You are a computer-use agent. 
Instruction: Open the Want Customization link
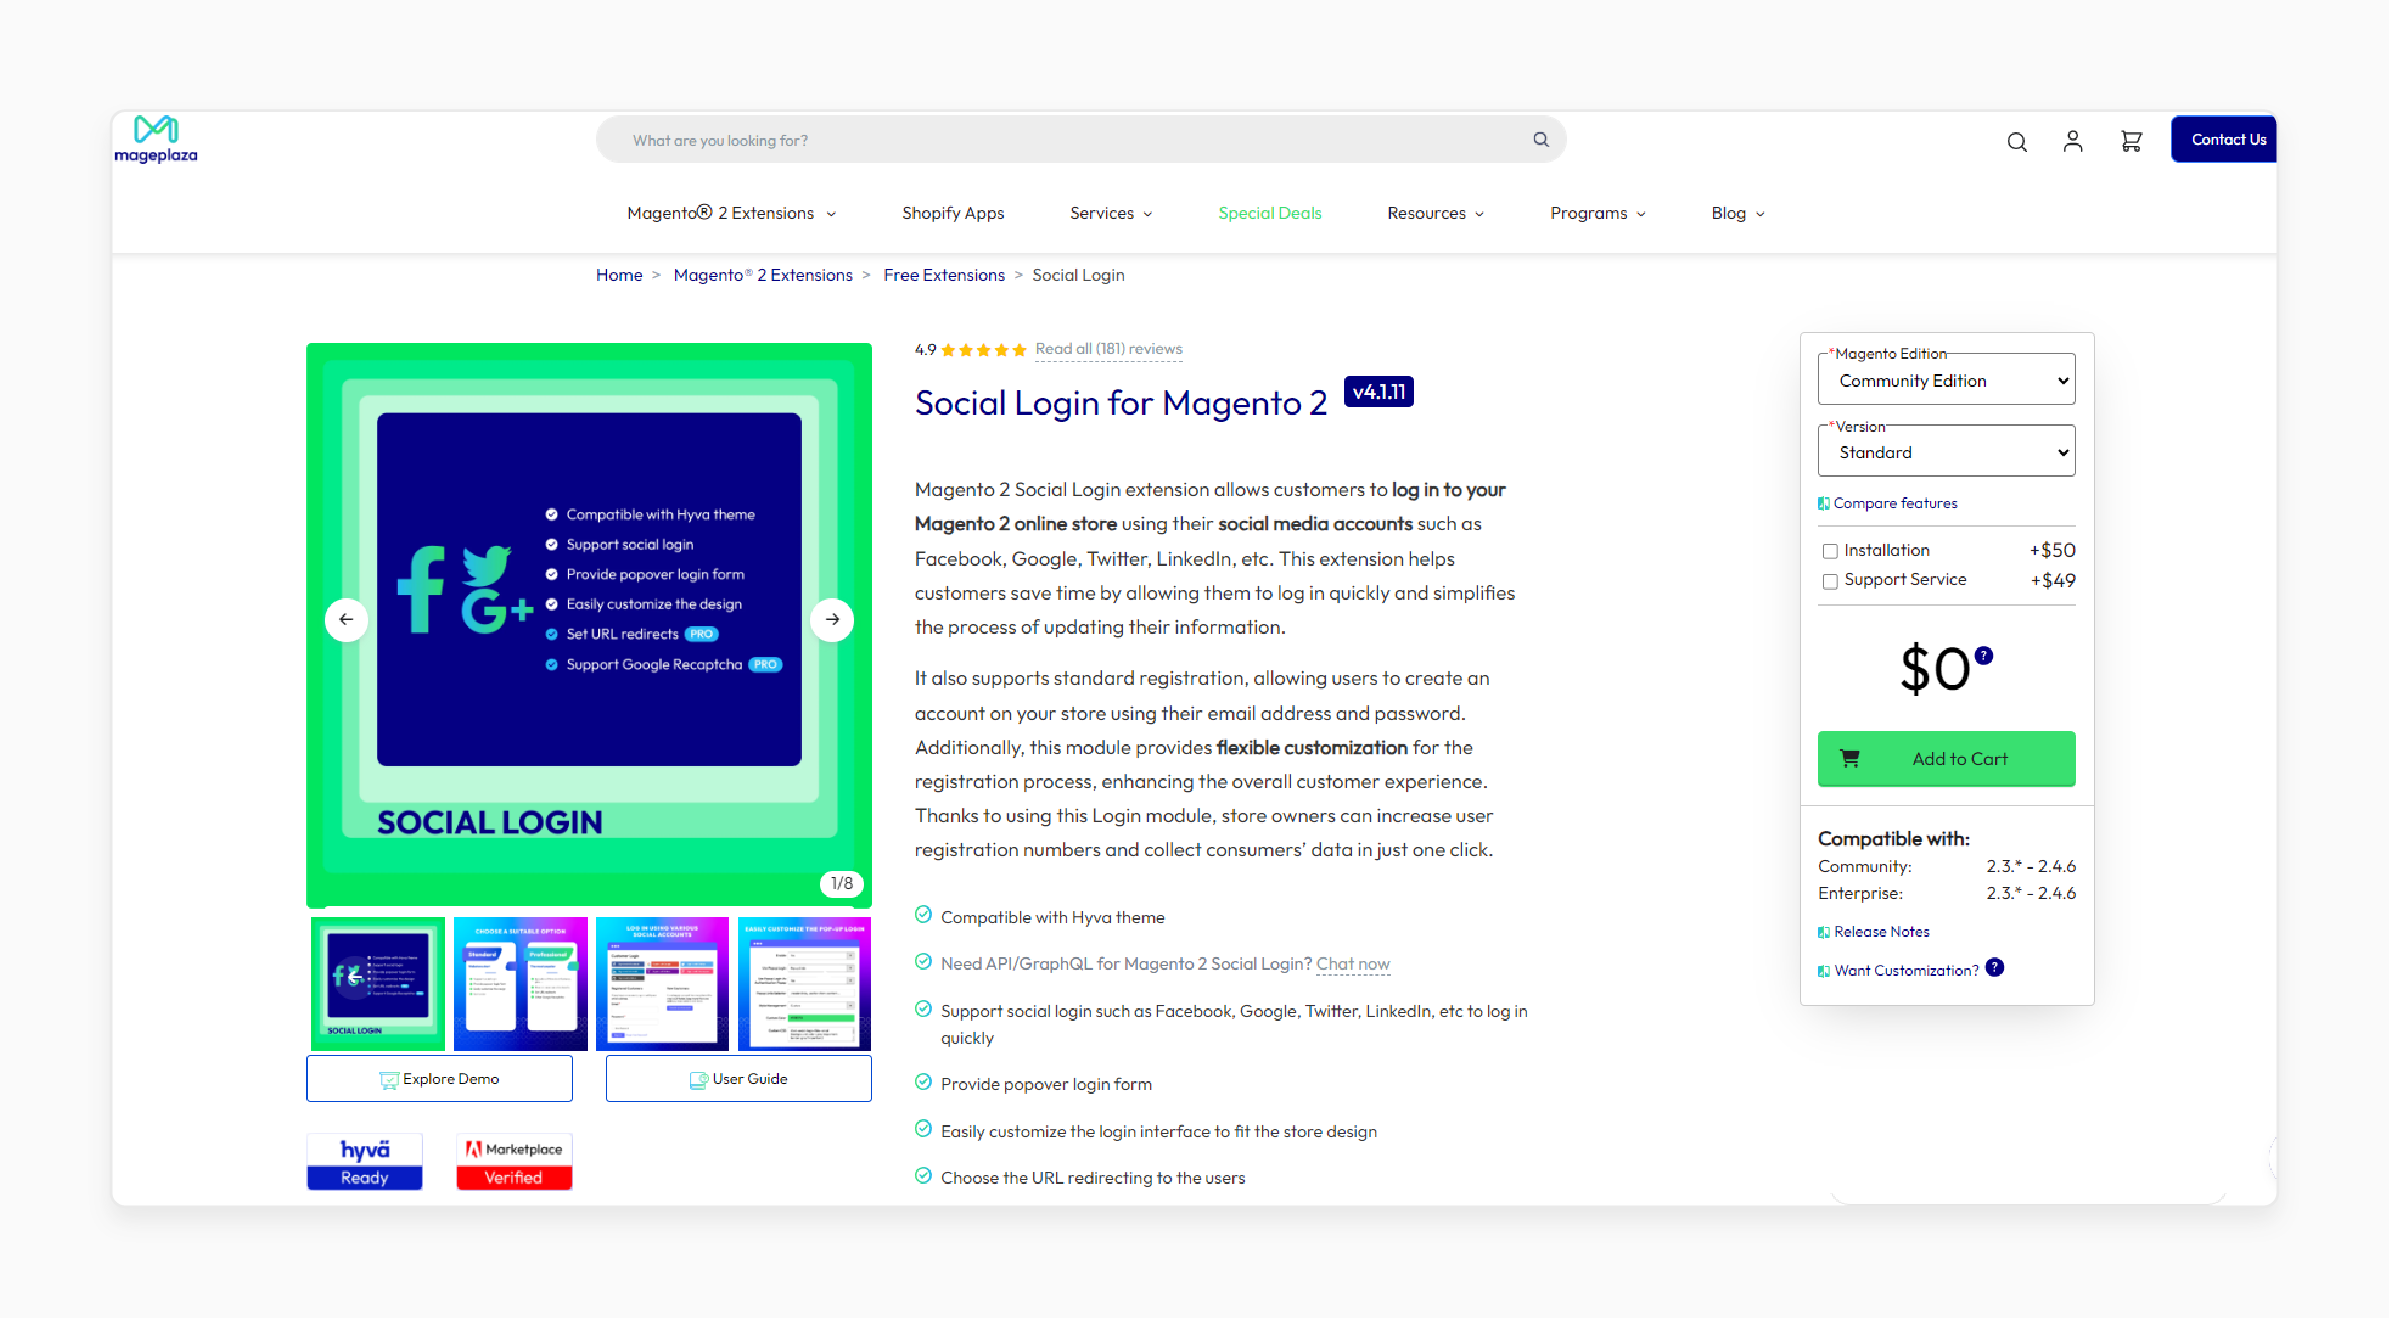point(1906,970)
